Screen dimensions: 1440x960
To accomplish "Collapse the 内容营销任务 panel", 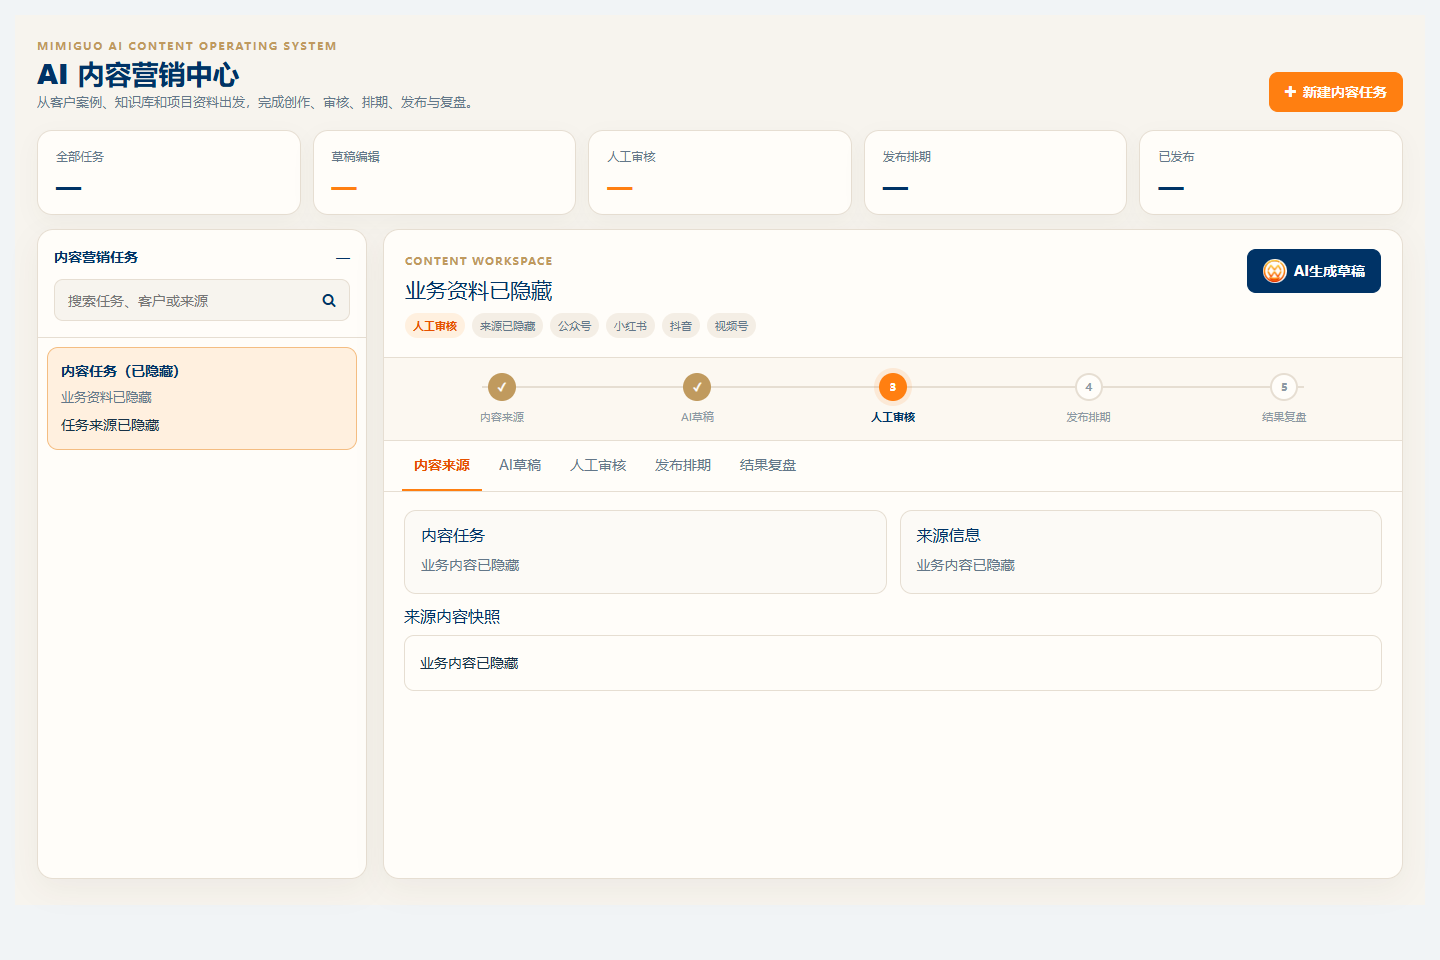I will pos(343,258).
